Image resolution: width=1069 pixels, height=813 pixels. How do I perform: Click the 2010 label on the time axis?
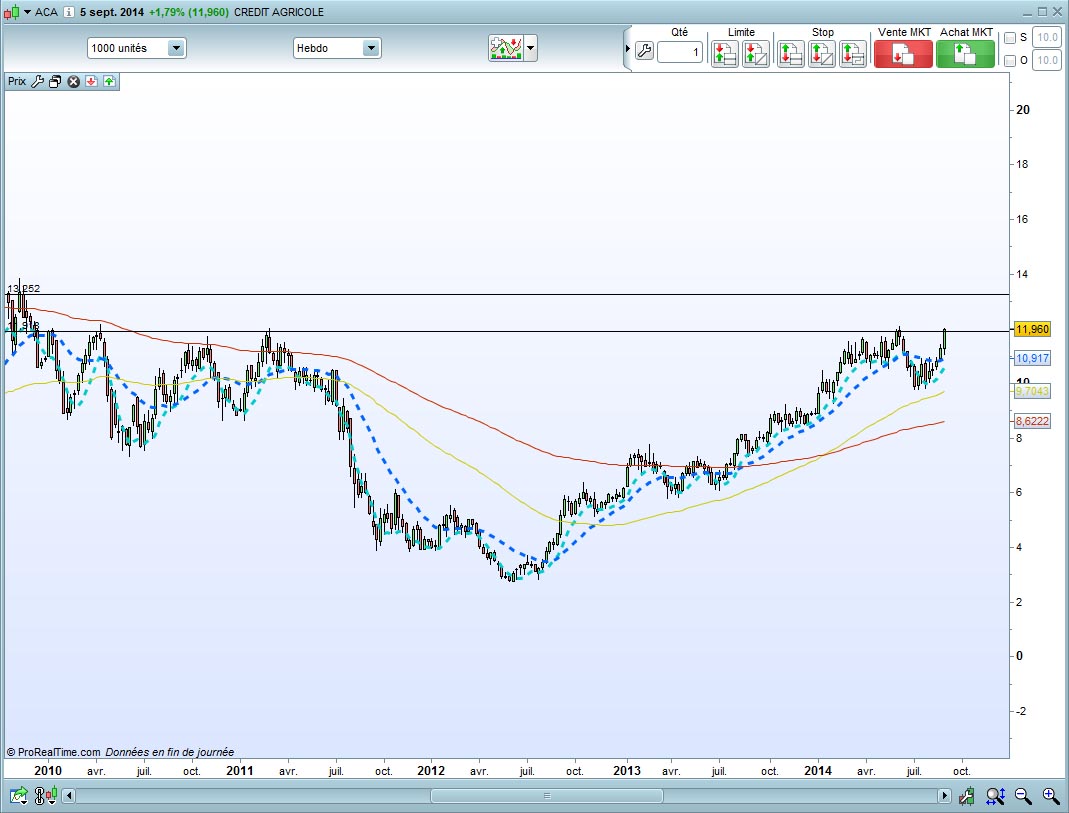[x=48, y=771]
